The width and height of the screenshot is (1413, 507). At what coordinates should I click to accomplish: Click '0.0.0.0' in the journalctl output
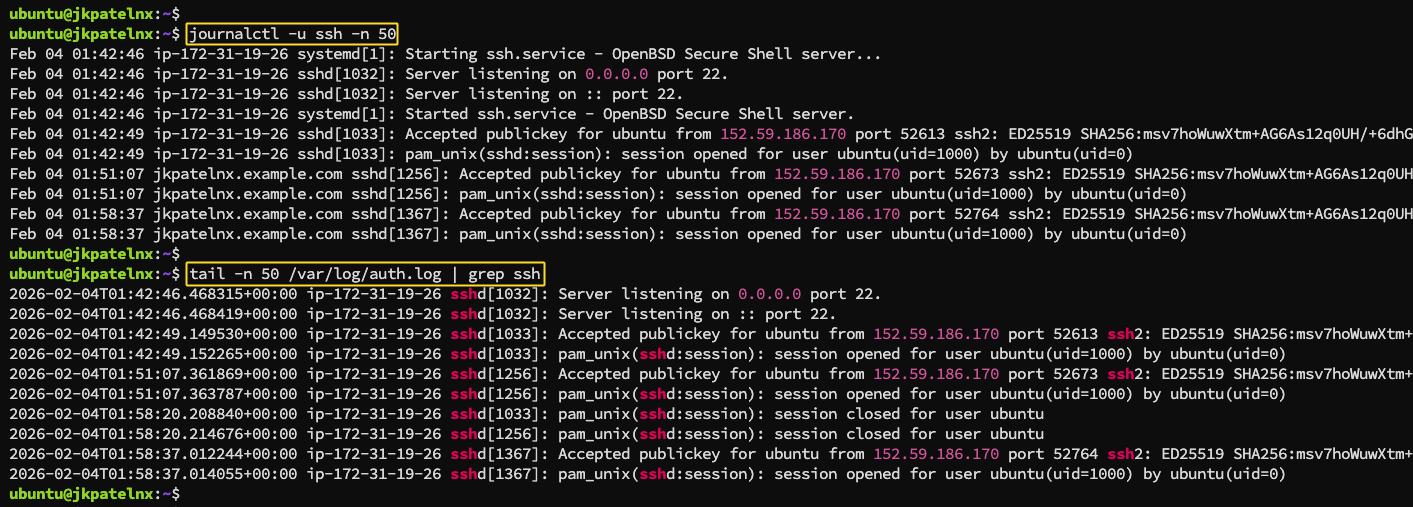pyautogui.click(x=617, y=74)
